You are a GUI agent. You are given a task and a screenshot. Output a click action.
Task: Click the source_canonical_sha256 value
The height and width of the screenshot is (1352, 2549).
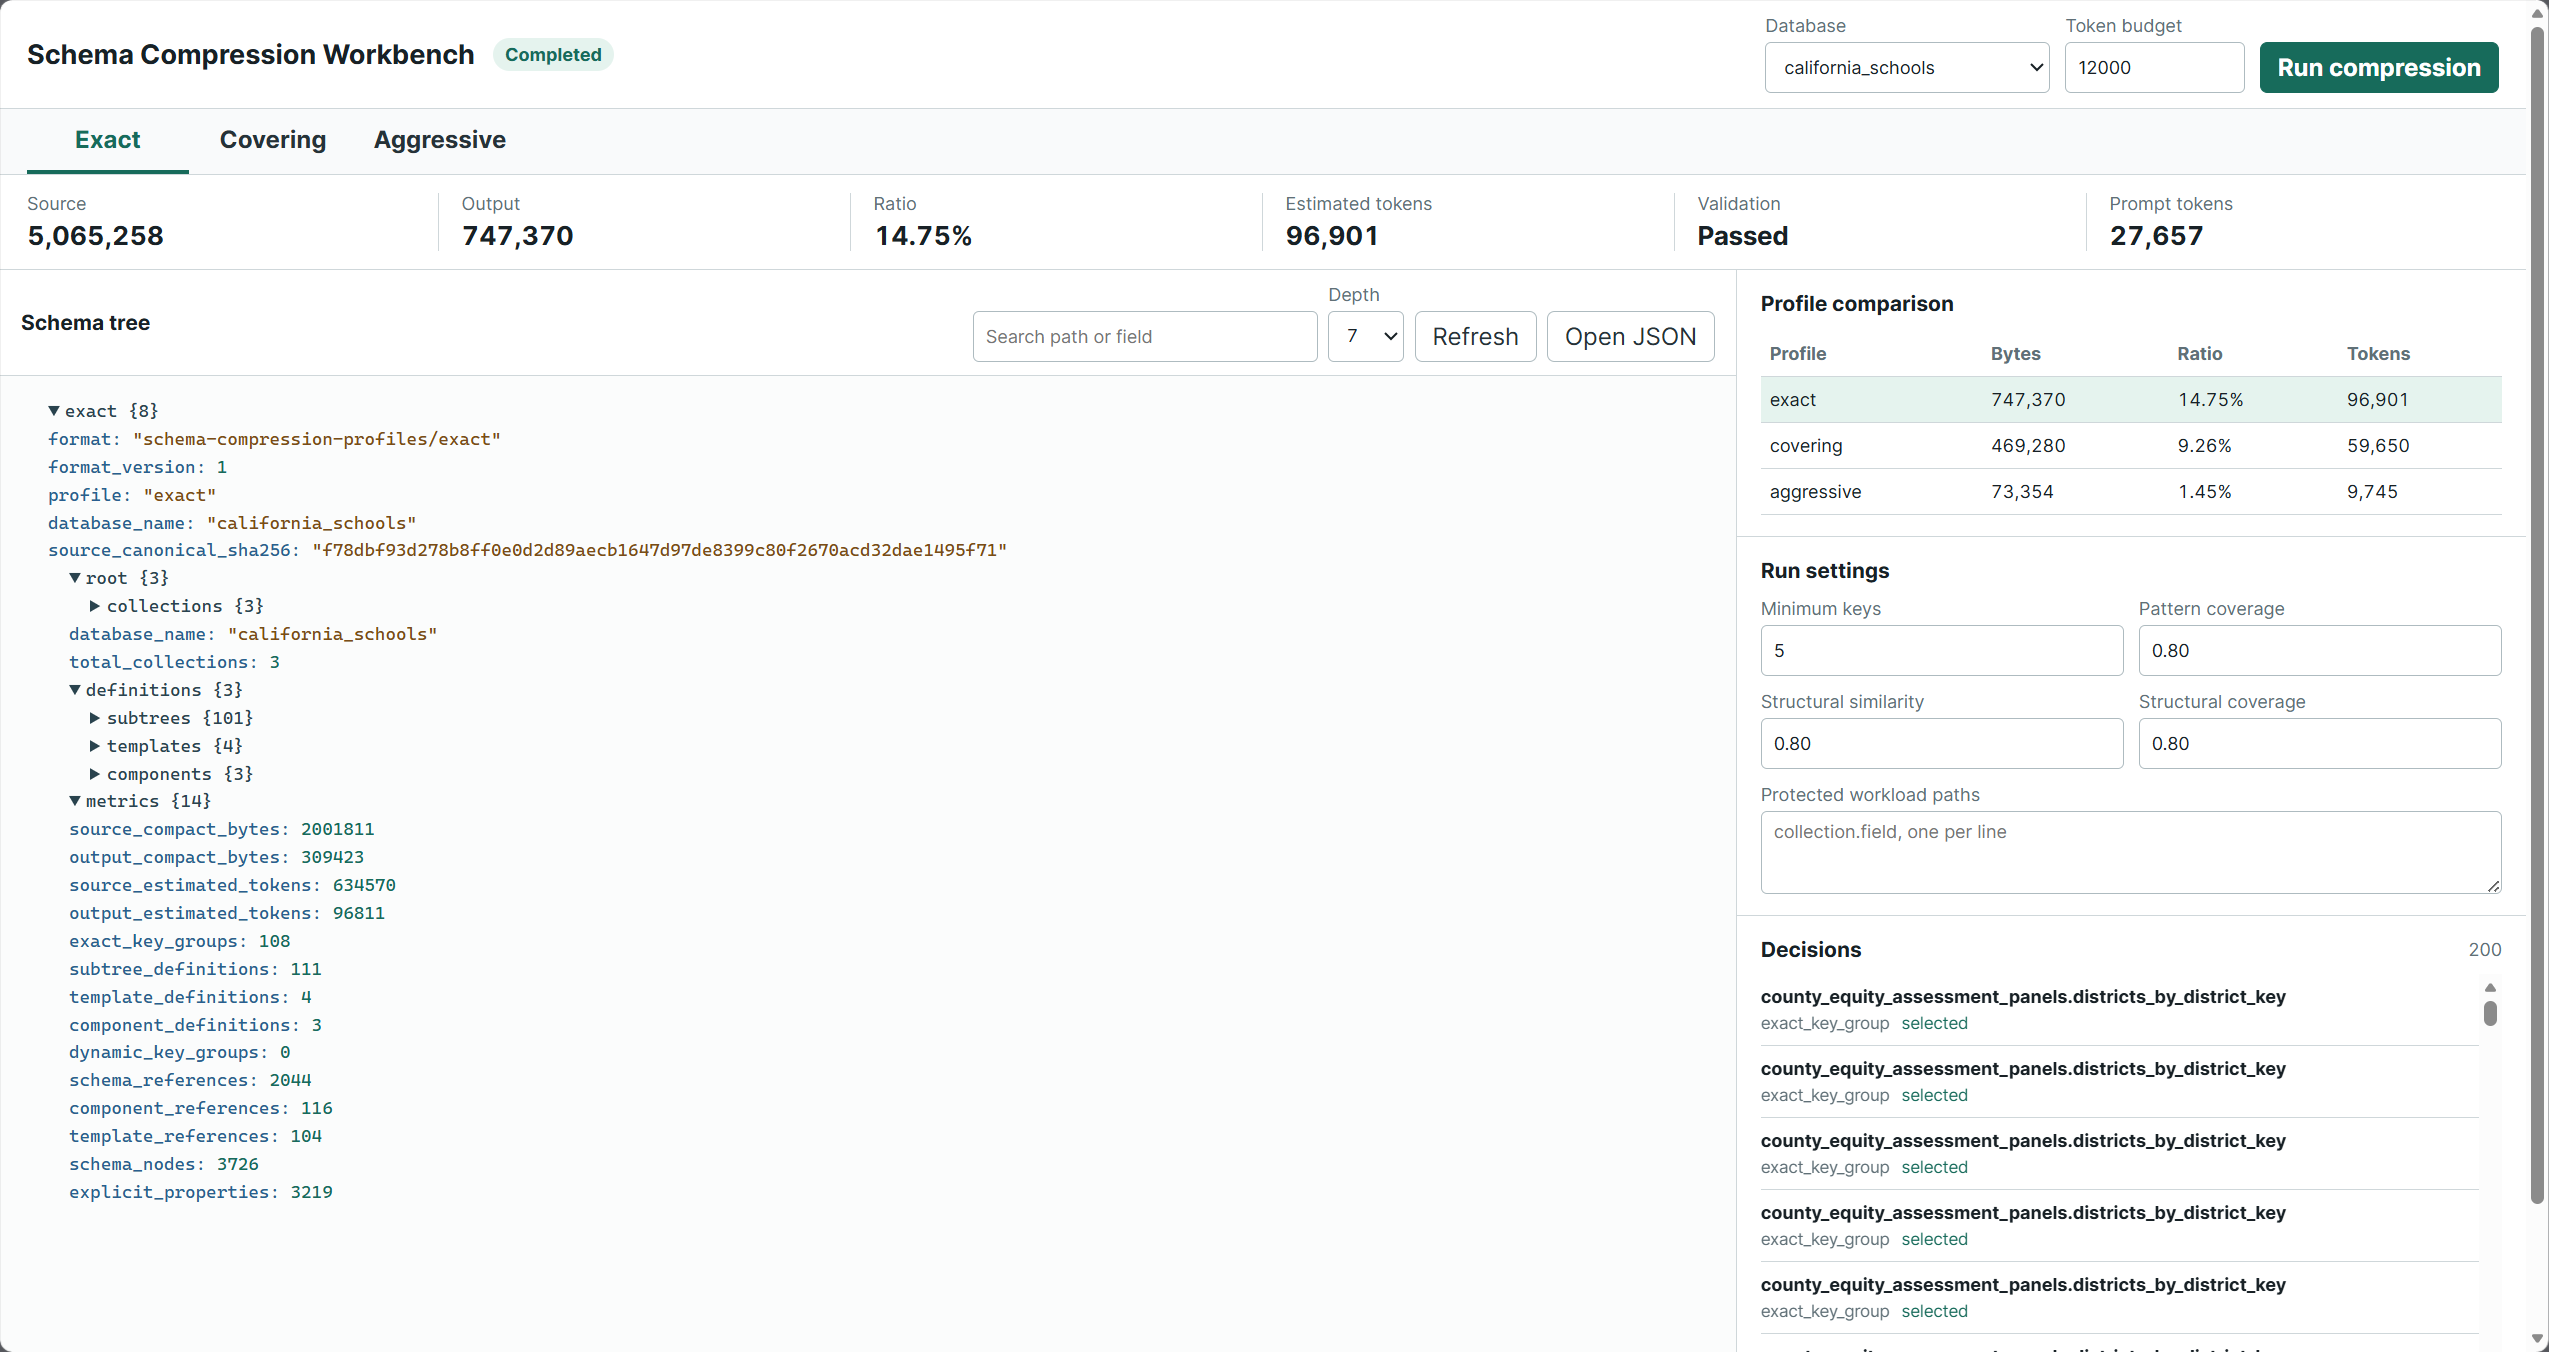(659, 550)
